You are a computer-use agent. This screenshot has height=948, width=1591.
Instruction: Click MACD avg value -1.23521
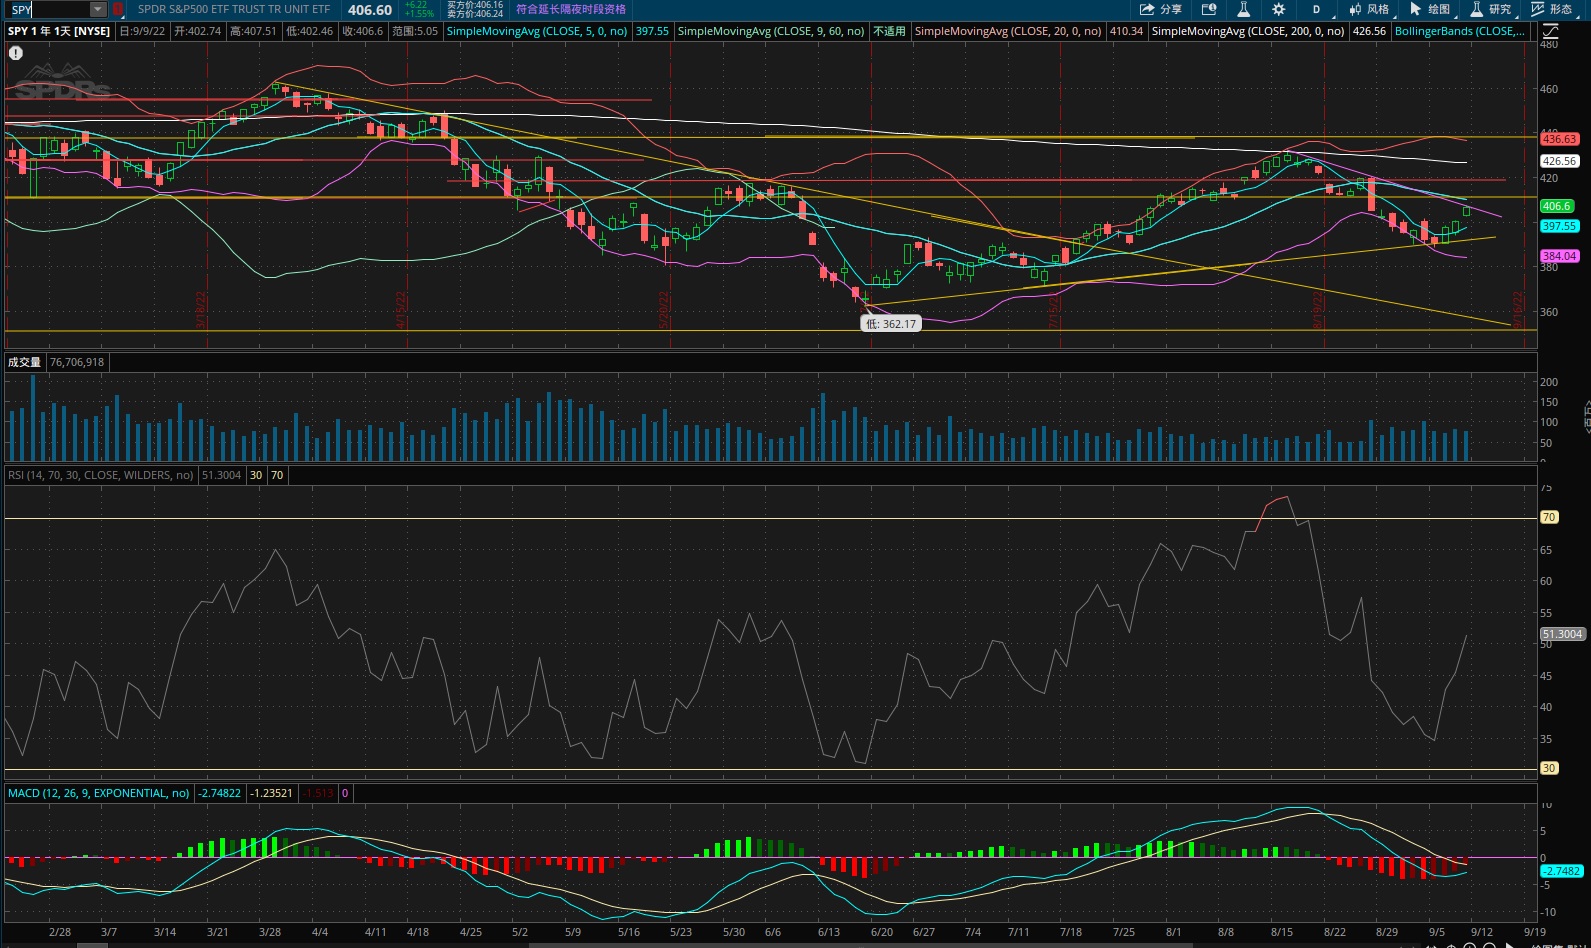tap(271, 793)
